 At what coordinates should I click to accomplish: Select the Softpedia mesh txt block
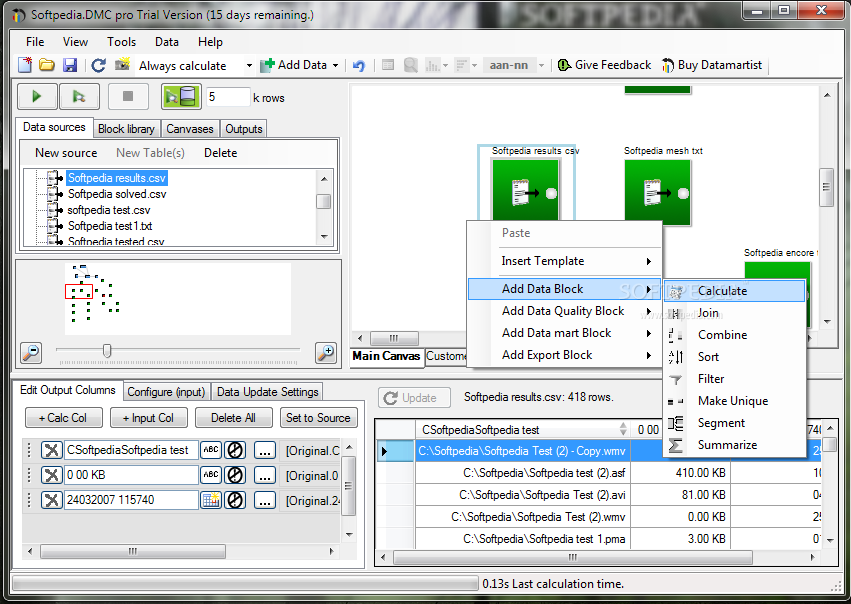tap(657, 193)
